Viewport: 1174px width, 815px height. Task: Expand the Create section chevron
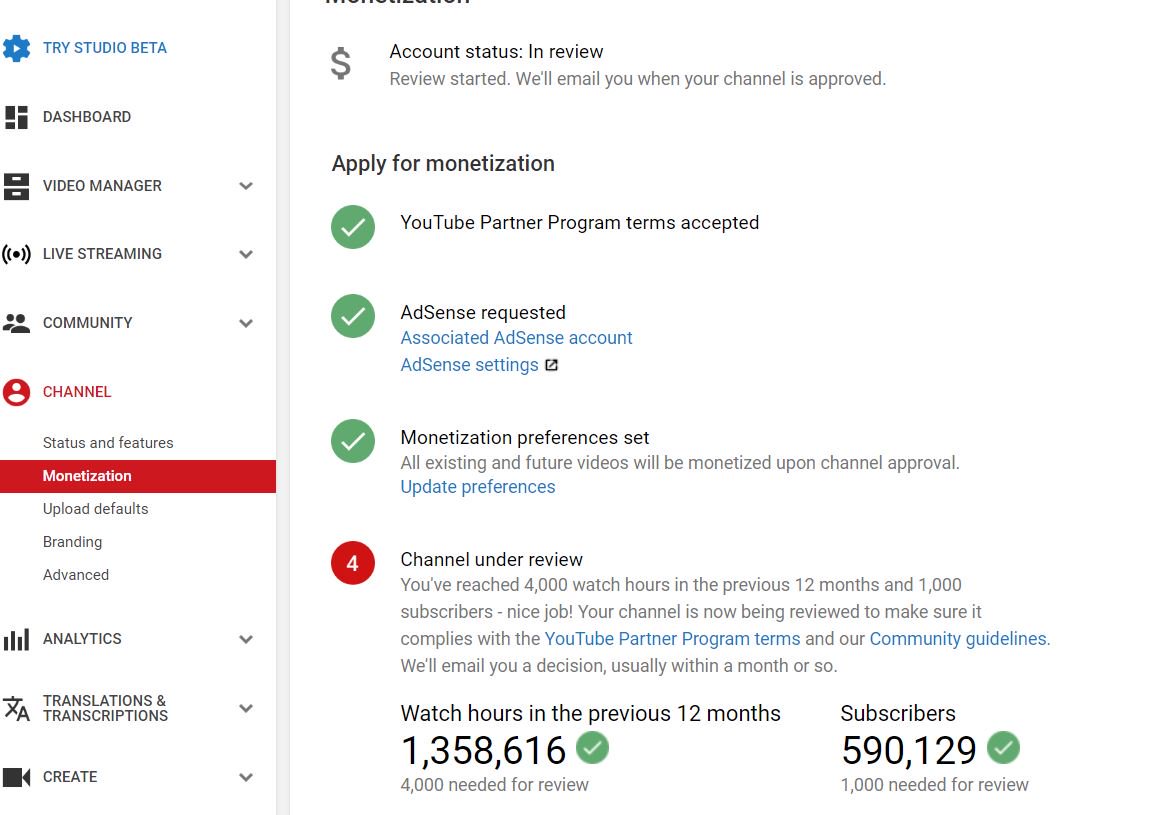click(x=246, y=777)
